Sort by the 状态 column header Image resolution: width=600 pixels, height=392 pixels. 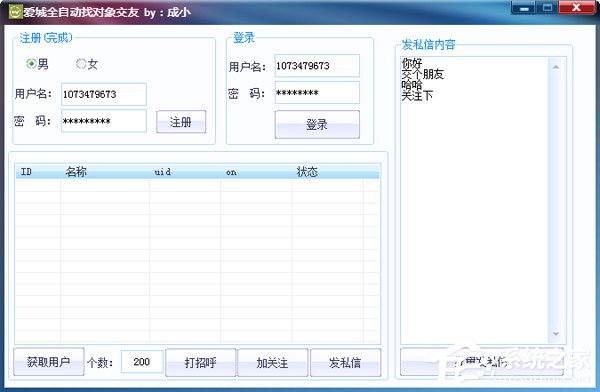coord(327,172)
